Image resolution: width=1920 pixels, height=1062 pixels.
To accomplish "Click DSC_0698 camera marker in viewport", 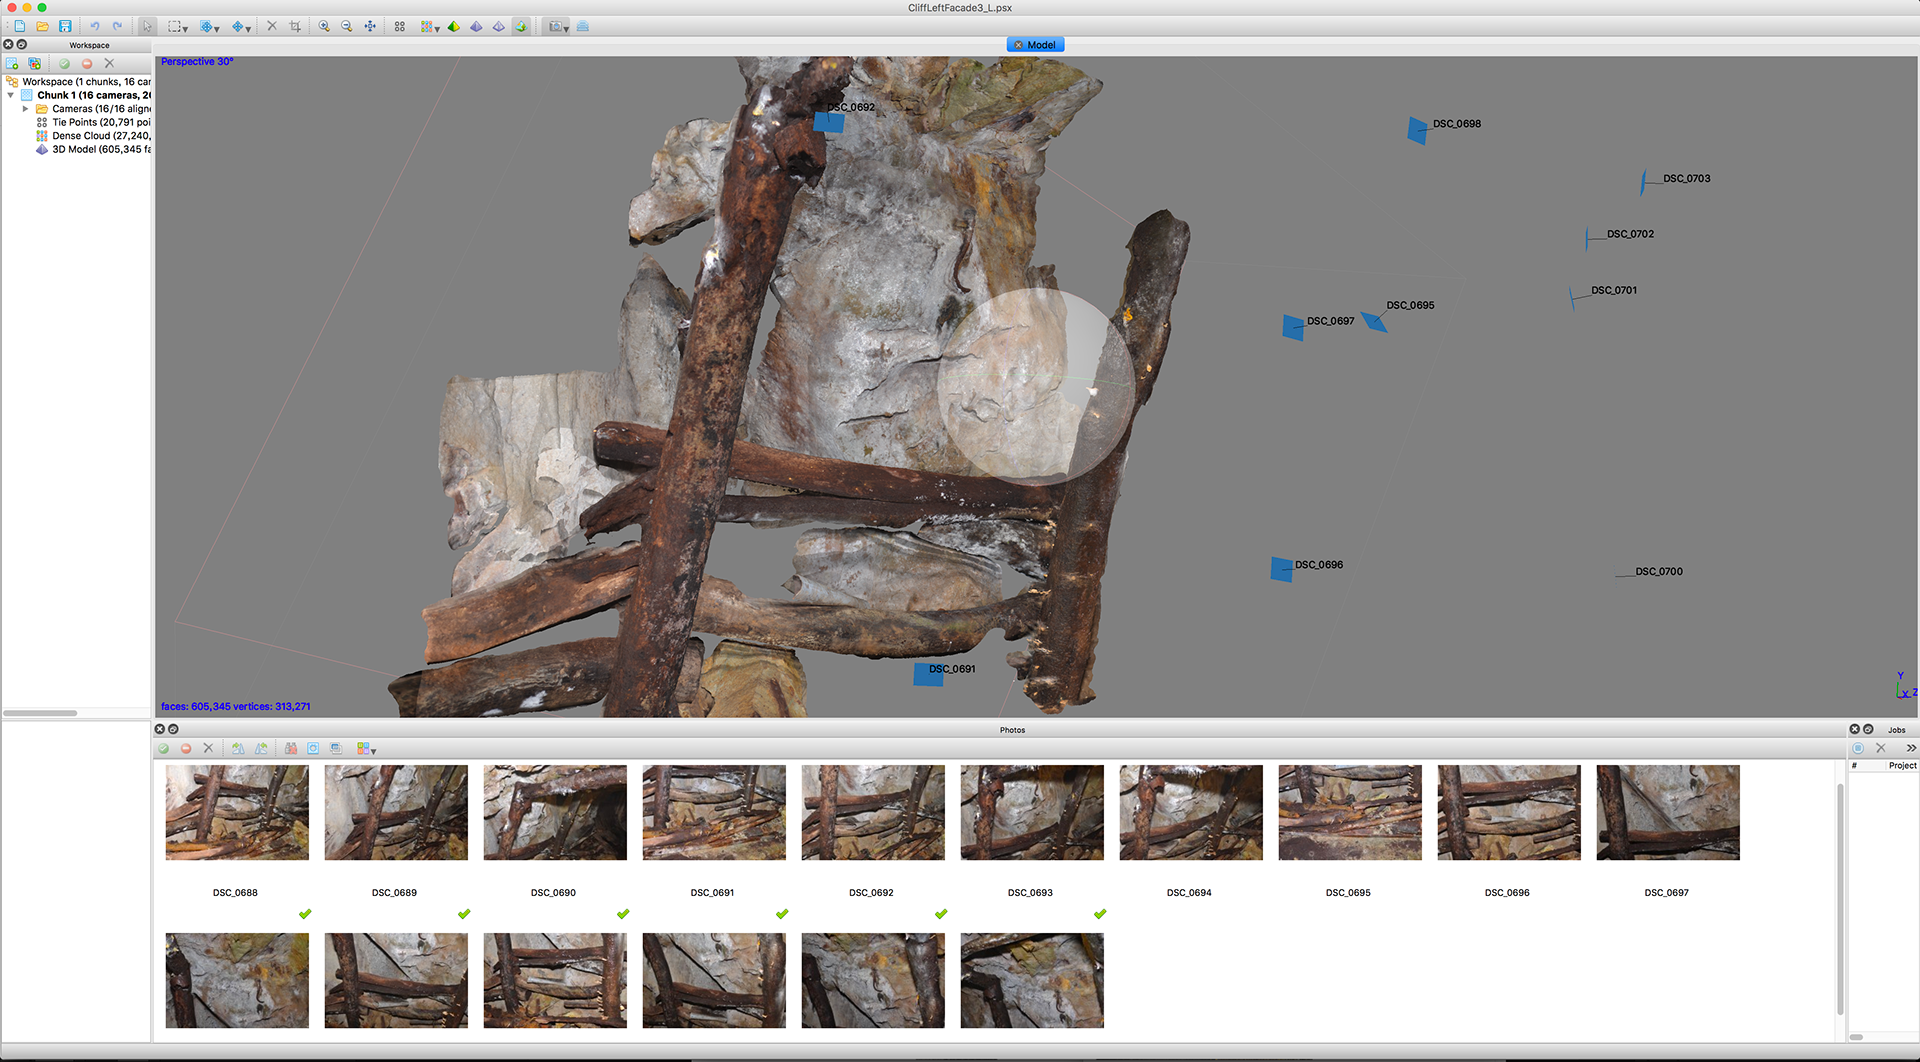I will coord(1418,130).
